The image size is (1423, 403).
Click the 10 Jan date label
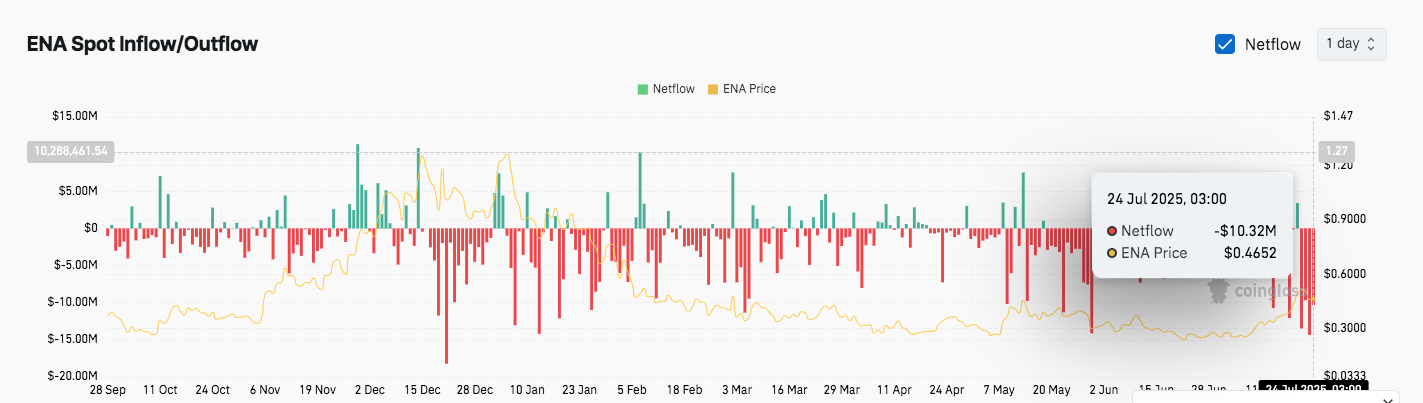[x=527, y=389]
